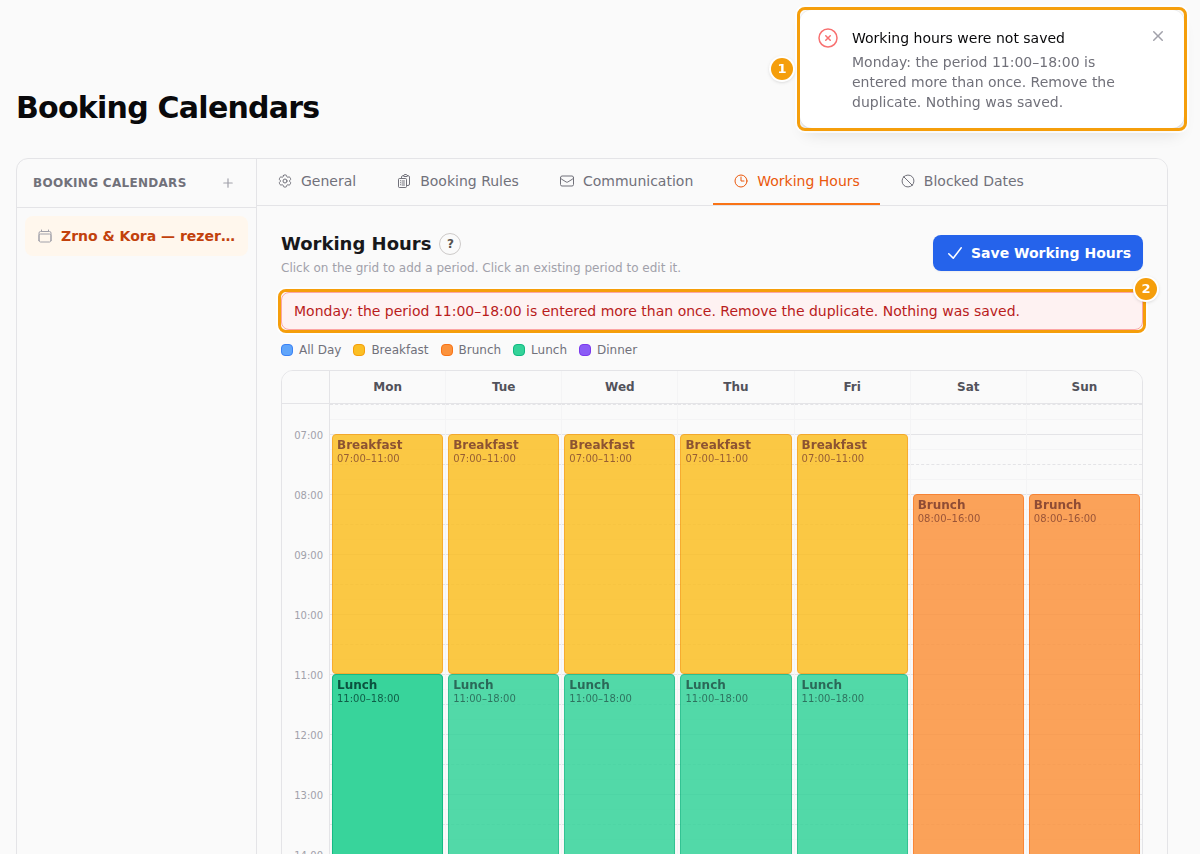Screen dimensions: 1200x854
Task: Dismiss the 'Working hours were not saved' notification
Action: 1158,36
